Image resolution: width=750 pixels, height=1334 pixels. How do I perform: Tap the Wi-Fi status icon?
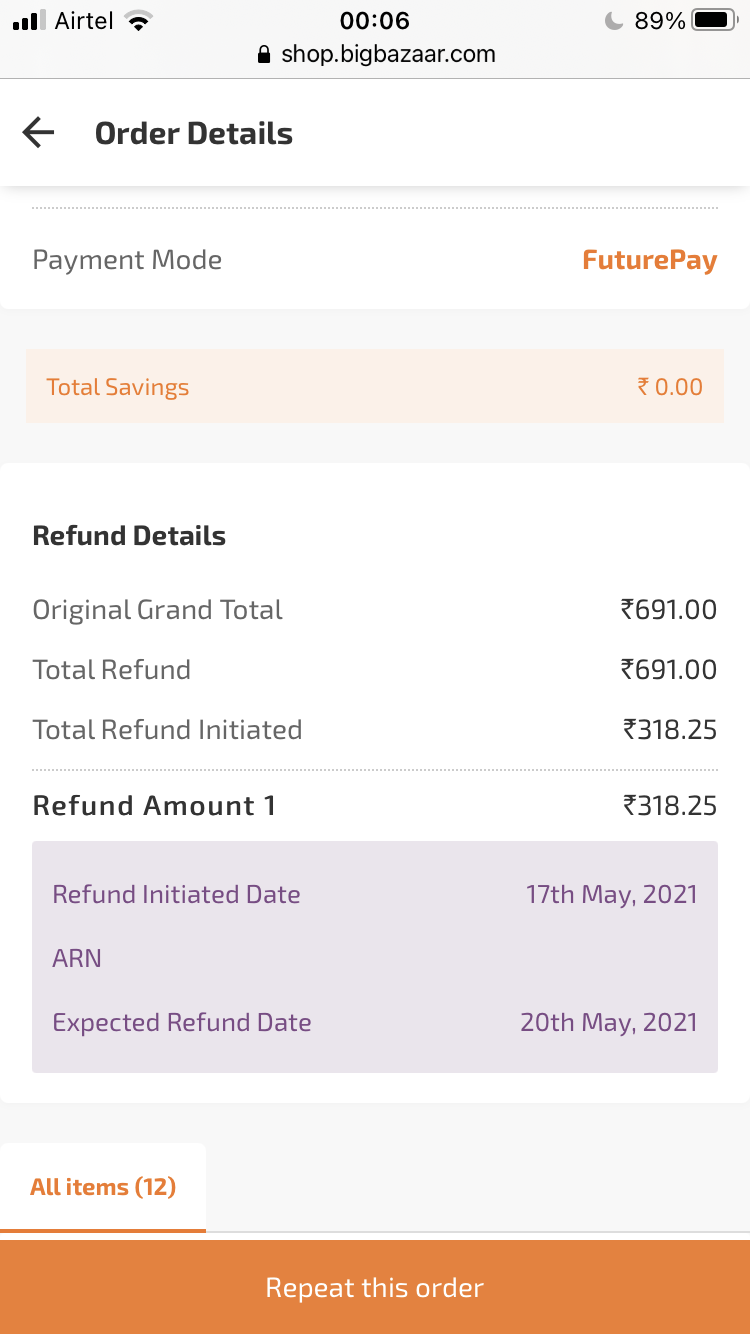pyautogui.click(x=138, y=21)
